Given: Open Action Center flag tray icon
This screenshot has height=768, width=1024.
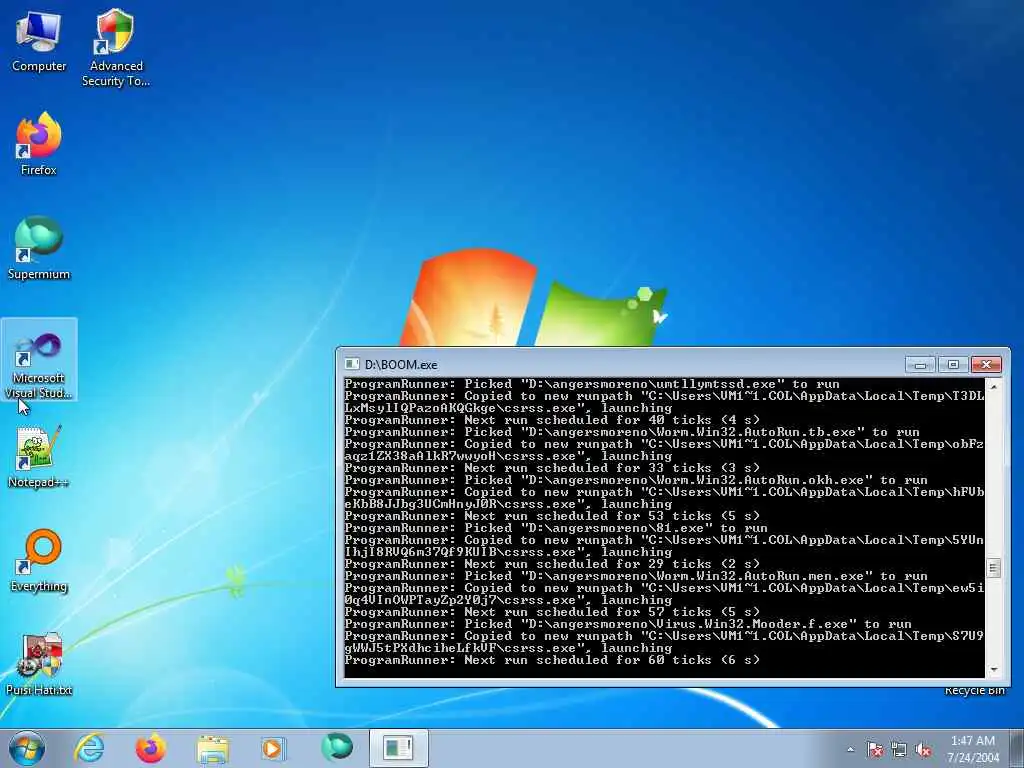Looking at the screenshot, I should [x=875, y=750].
